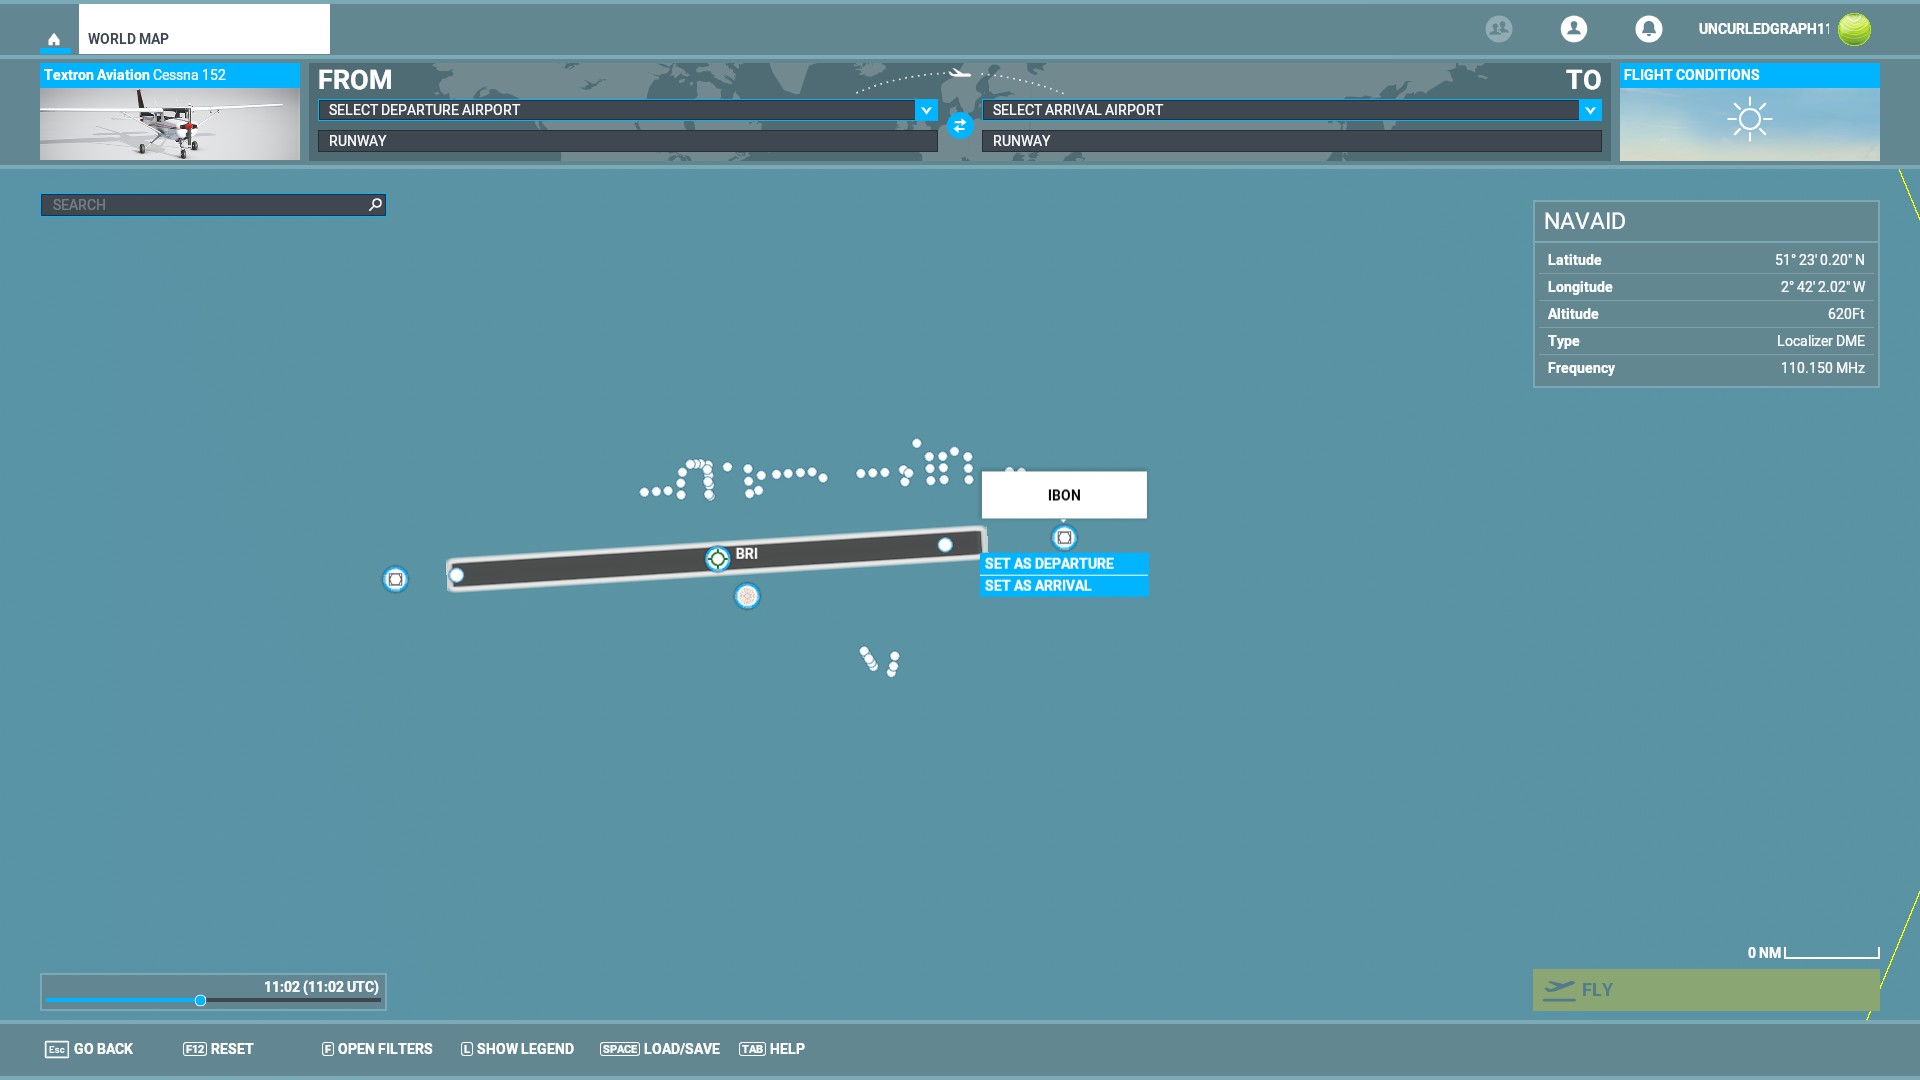
Task: Select the BRI VOR navaid marker
Action: click(x=717, y=559)
